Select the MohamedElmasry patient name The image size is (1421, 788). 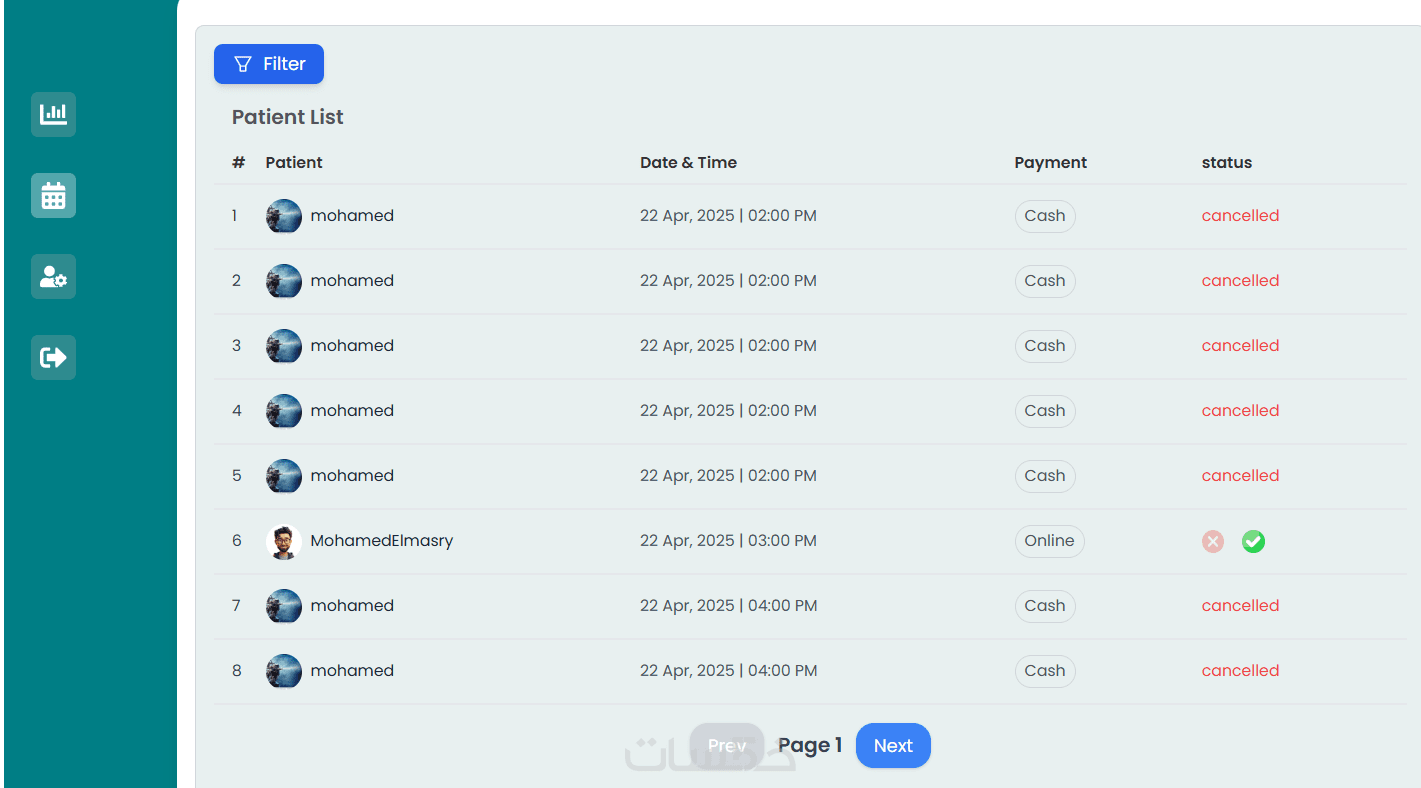[381, 541]
